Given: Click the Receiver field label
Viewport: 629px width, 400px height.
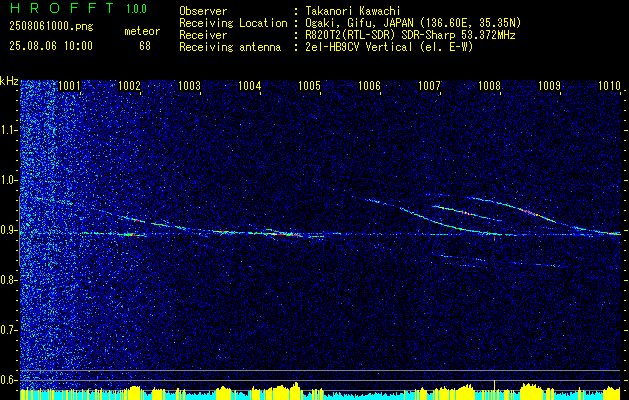Looking at the screenshot, I should [x=203, y=35].
